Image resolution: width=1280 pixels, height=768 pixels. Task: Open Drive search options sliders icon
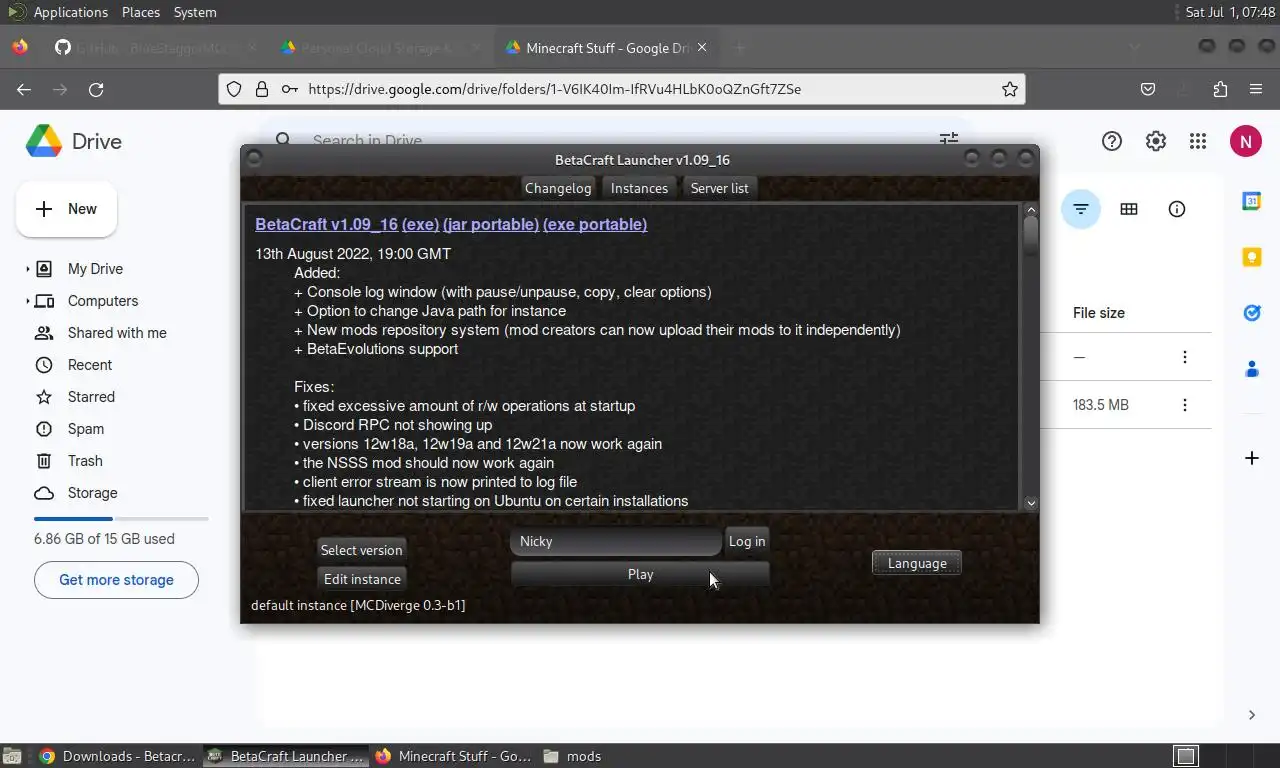coord(948,139)
